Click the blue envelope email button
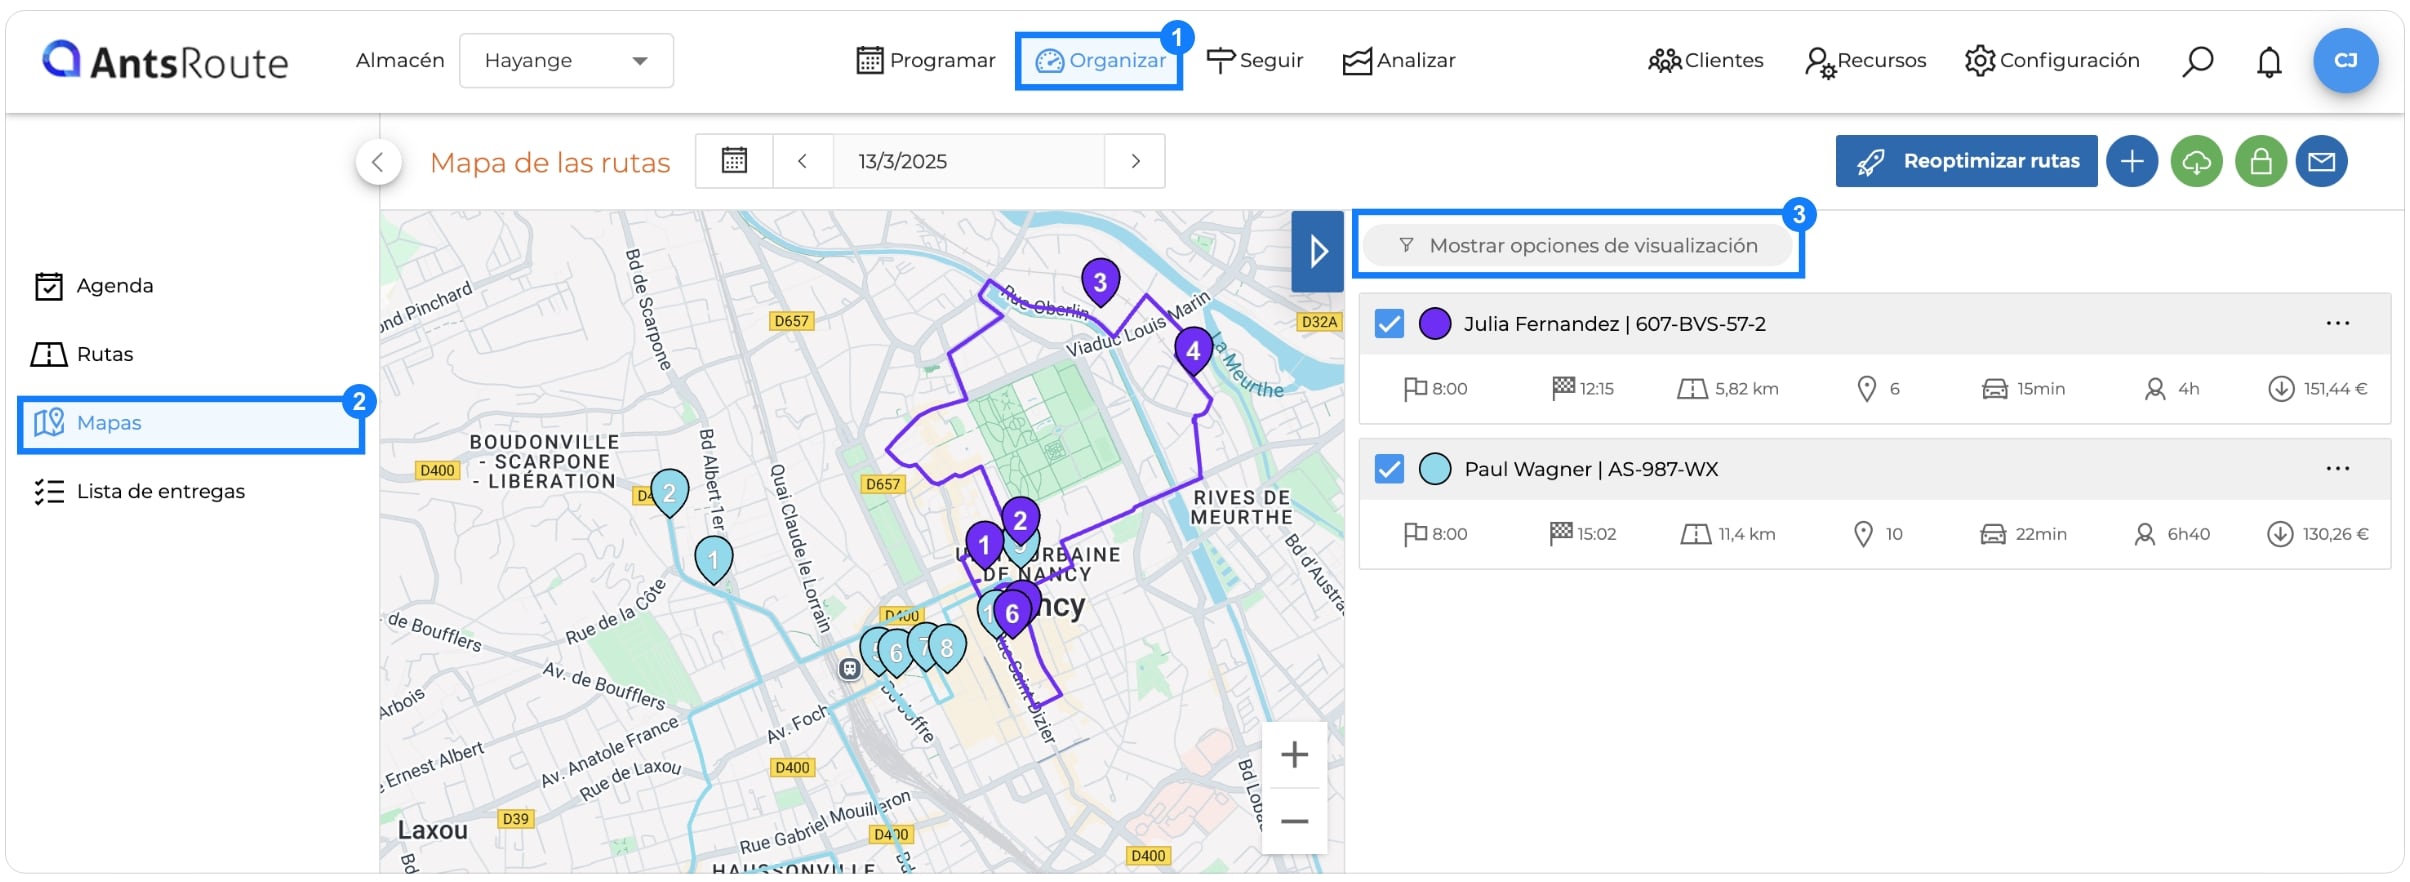The height and width of the screenshot is (882, 2410). (x=2321, y=161)
